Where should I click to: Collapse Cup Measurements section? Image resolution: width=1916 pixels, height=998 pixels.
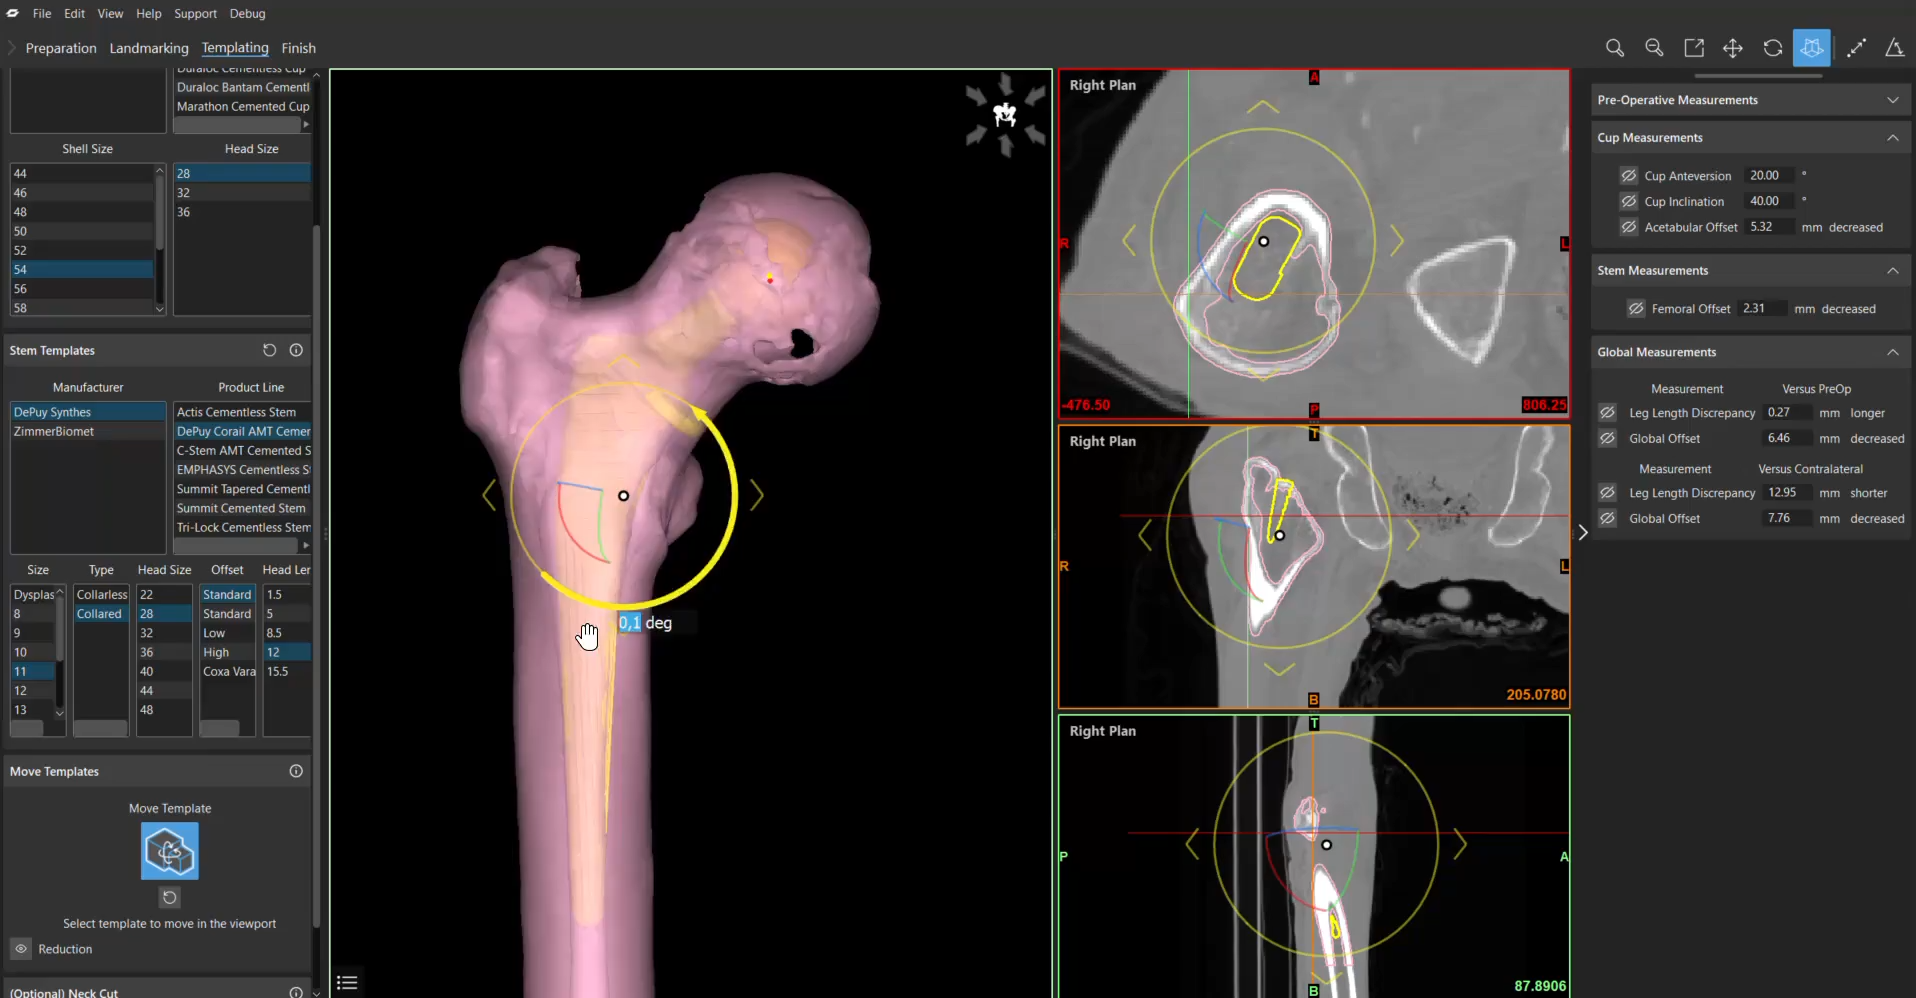click(x=1892, y=137)
